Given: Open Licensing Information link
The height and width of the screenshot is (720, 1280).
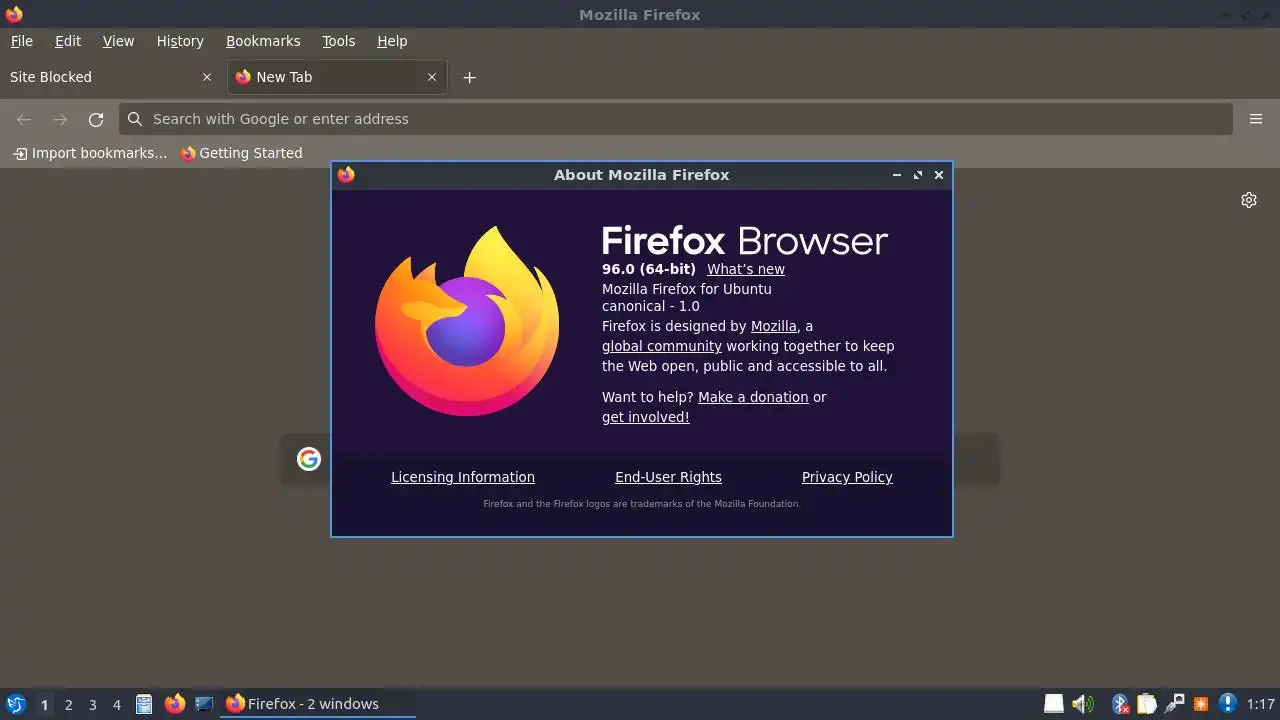Looking at the screenshot, I should pyautogui.click(x=463, y=477).
